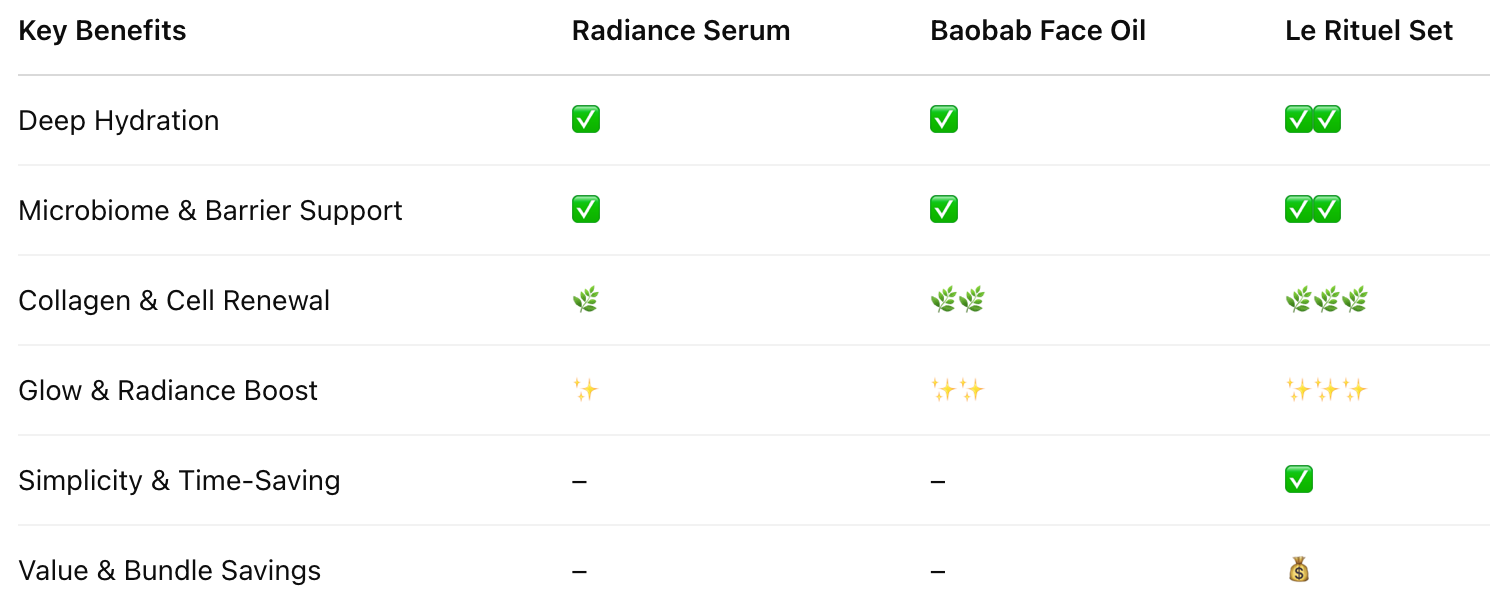Click Le Rituel Set Deep Hydration double checkmark
Screen dimensions: 1504x606
[x=1312, y=120]
